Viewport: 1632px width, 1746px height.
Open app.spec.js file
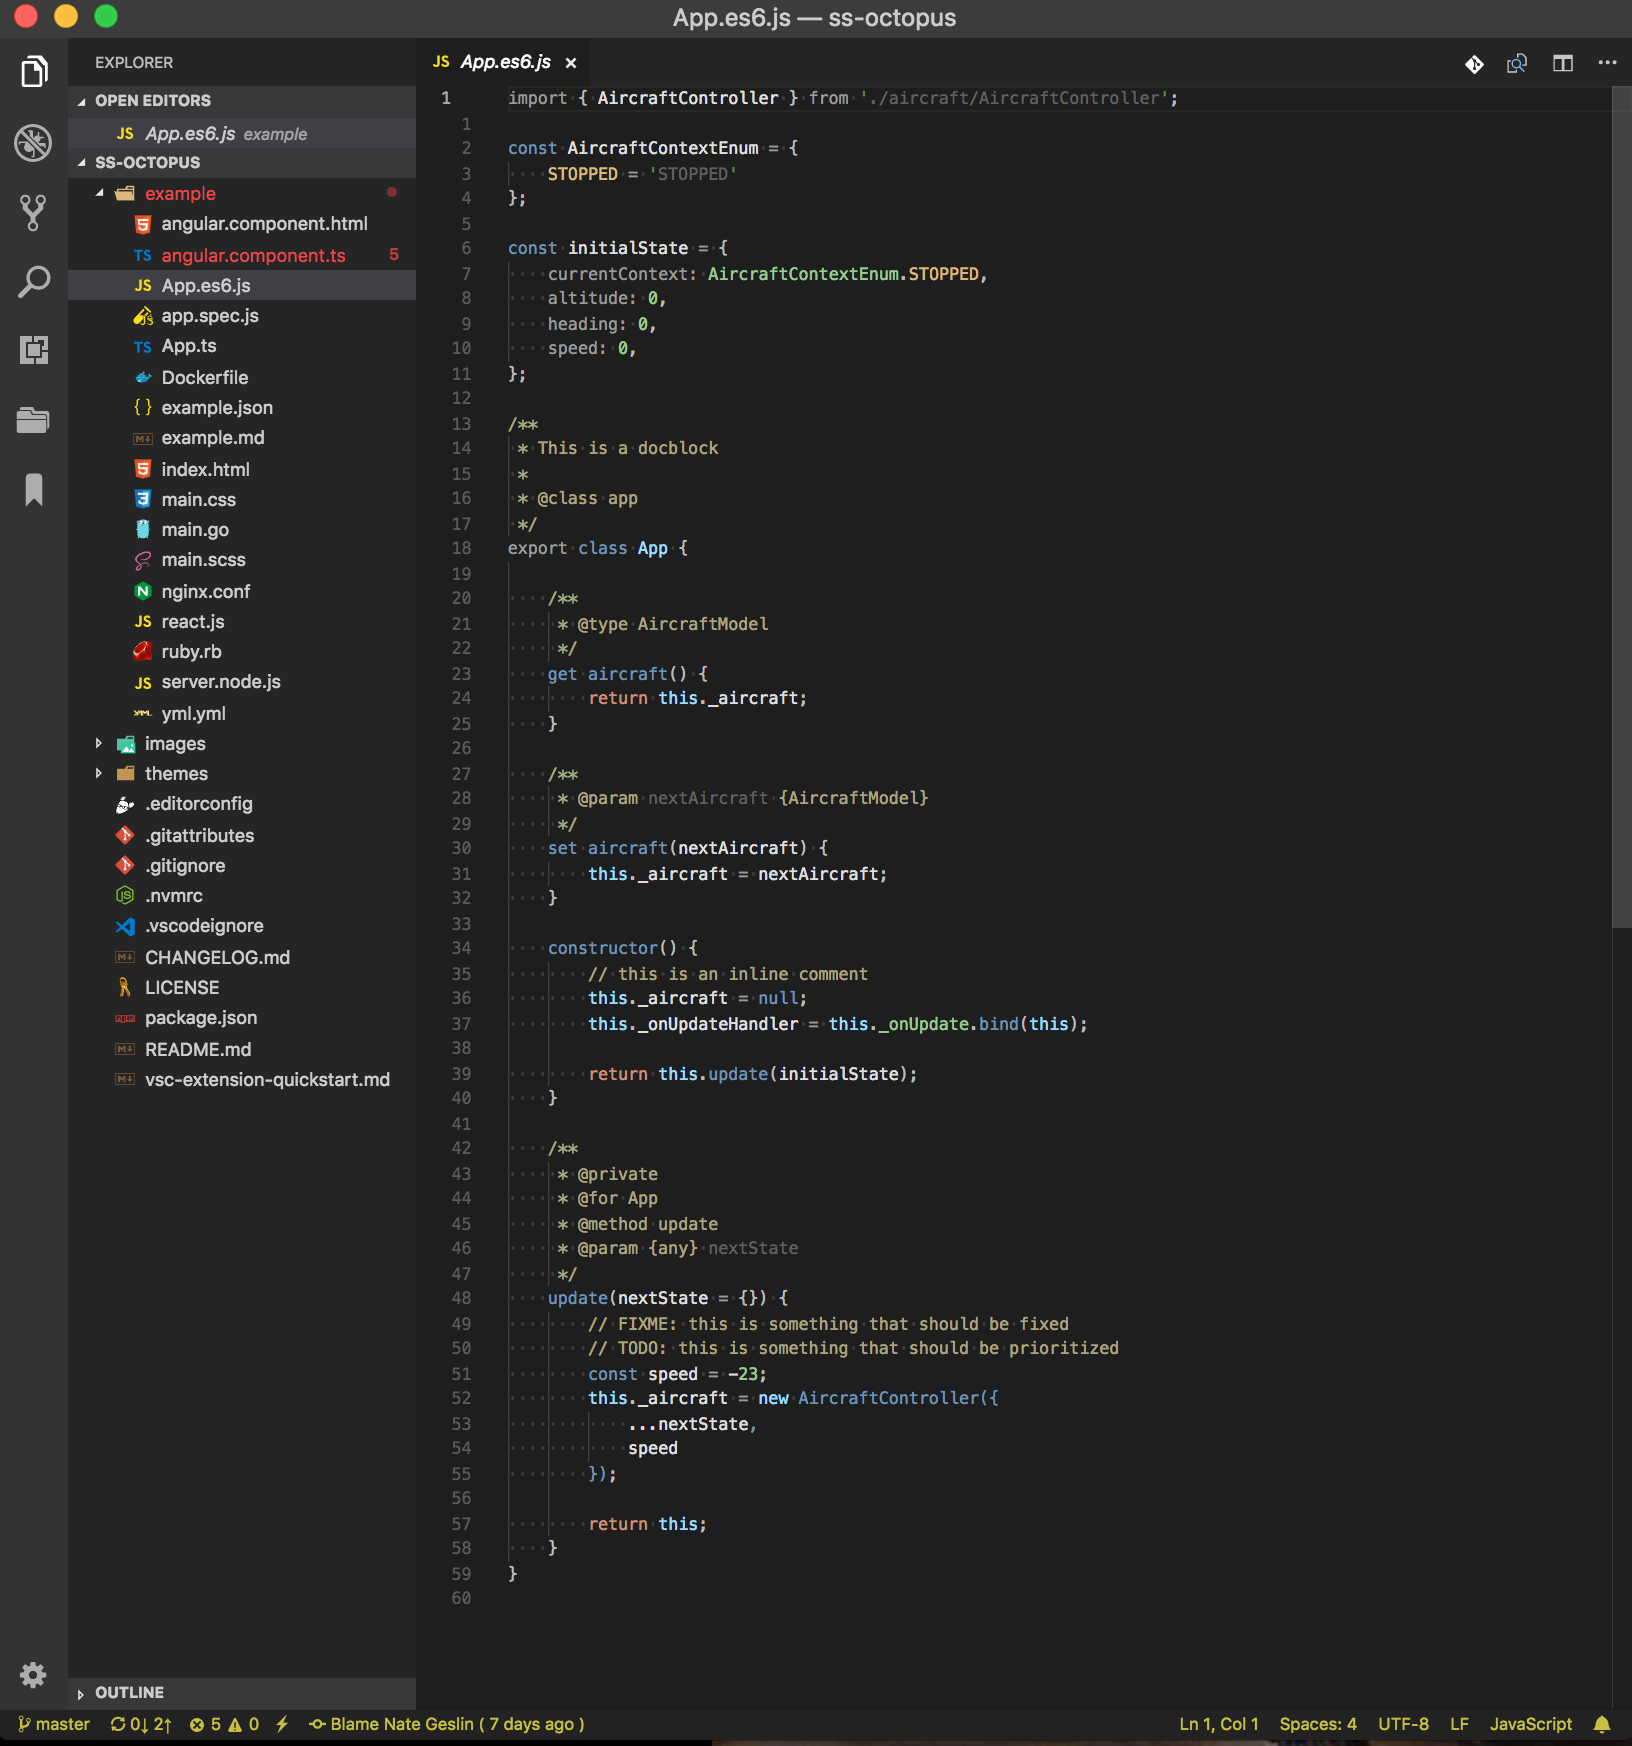(242, 316)
